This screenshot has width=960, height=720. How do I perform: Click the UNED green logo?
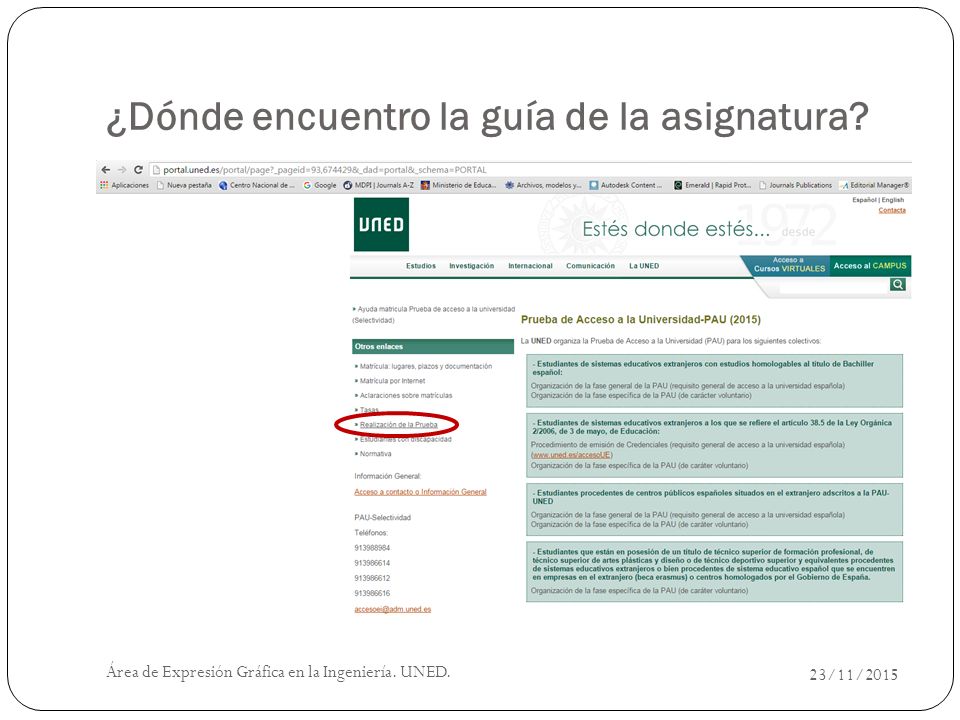[381, 224]
